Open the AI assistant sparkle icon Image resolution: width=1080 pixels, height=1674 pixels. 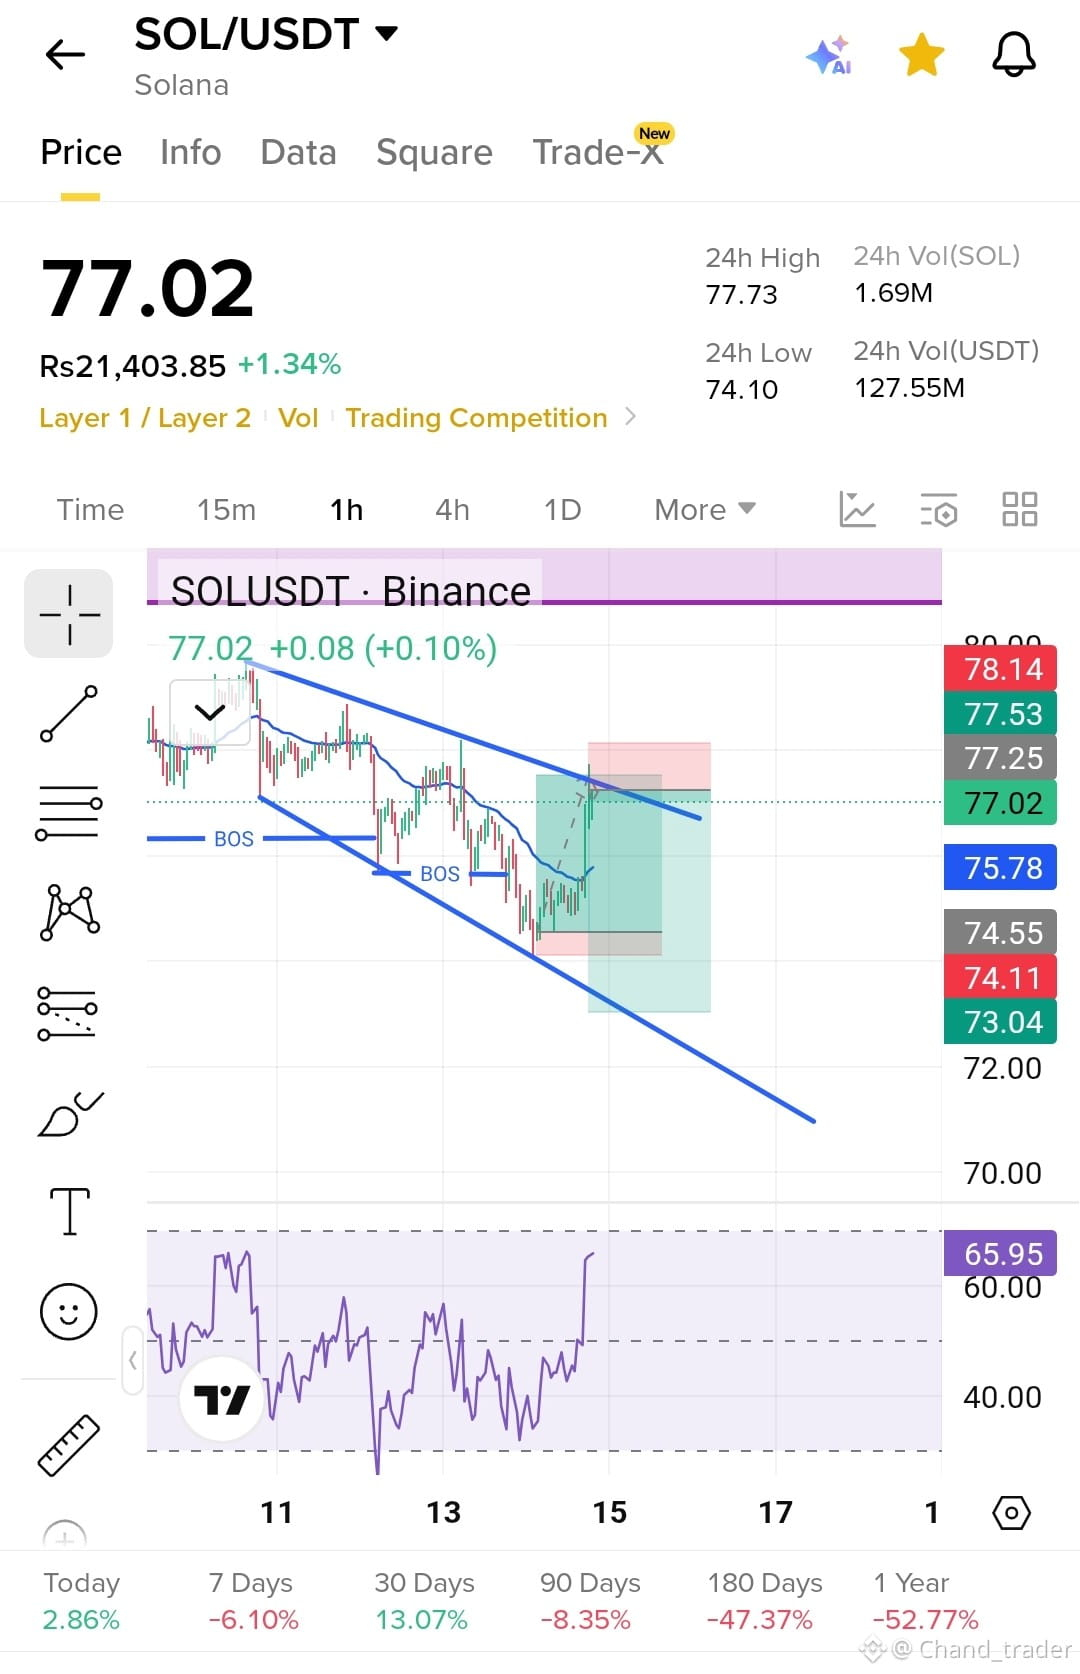[829, 54]
